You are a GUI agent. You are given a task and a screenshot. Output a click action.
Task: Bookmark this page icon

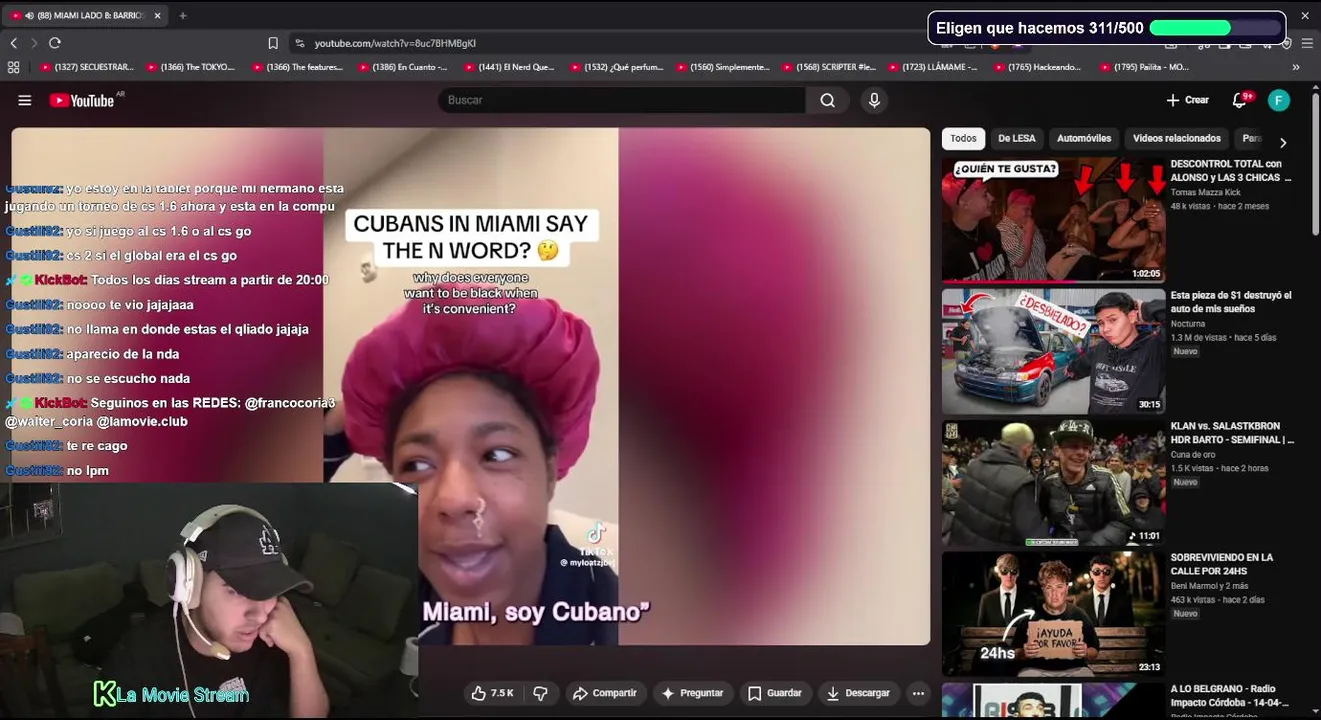coord(273,43)
